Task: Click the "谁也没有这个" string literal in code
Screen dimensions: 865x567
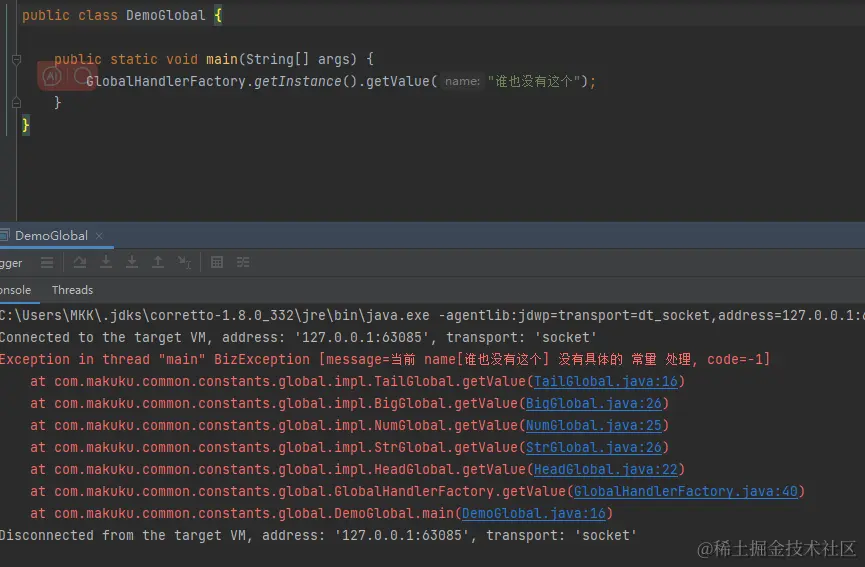Action: [x=533, y=81]
